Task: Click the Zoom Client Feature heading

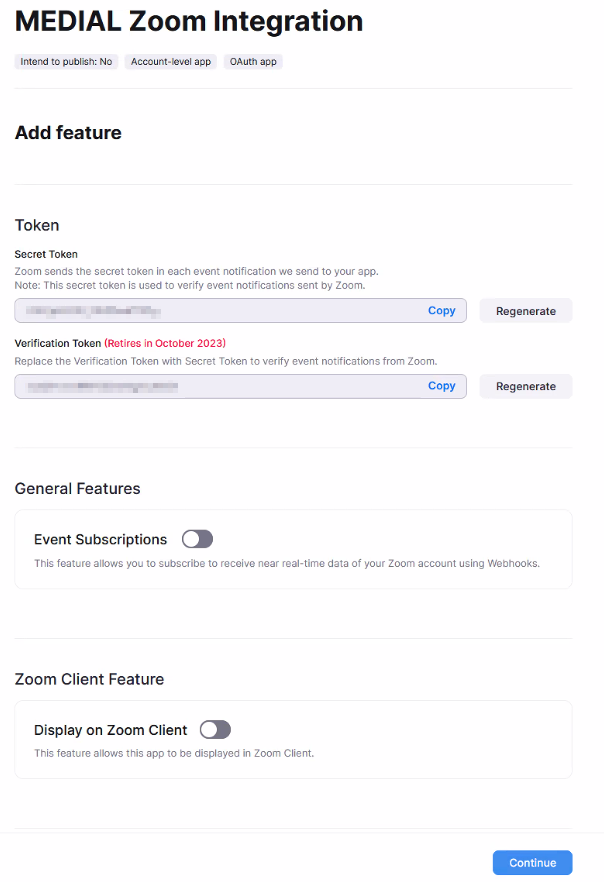Action: [89, 679]
